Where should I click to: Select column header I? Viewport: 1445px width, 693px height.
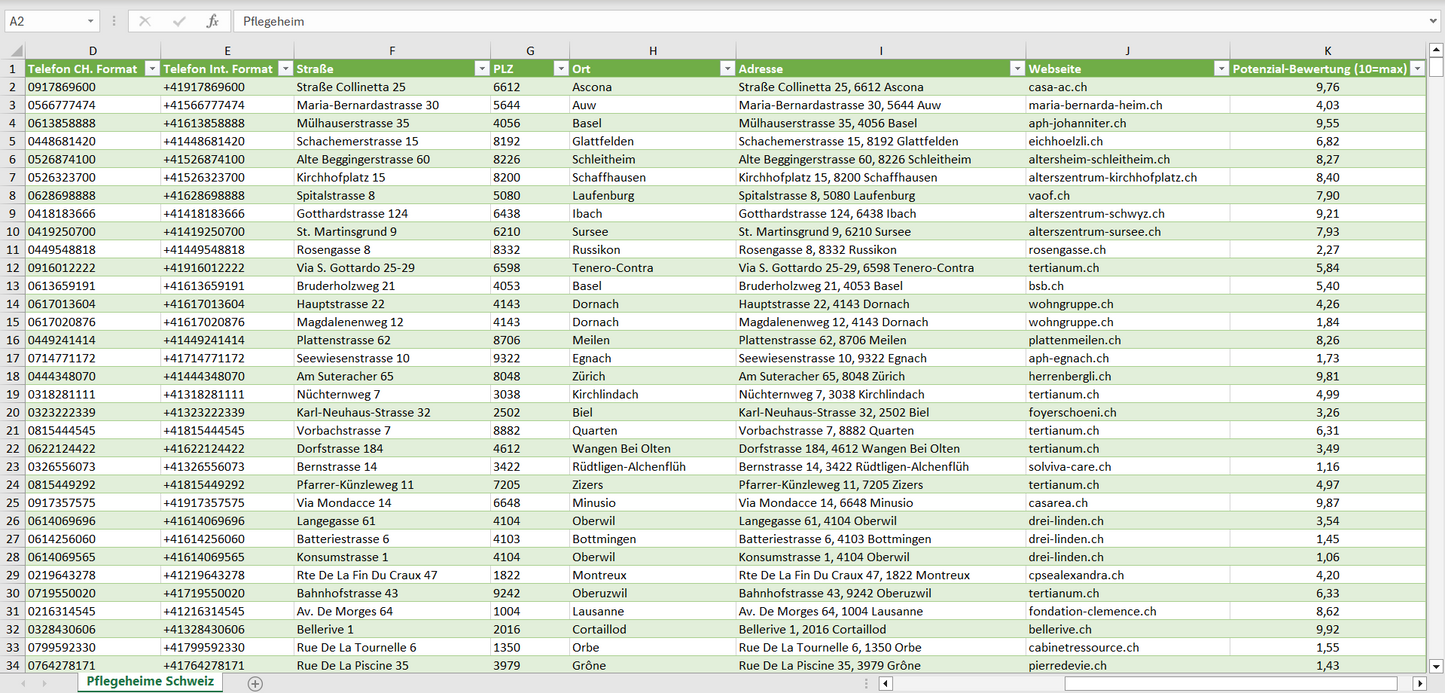coord(880,51)
